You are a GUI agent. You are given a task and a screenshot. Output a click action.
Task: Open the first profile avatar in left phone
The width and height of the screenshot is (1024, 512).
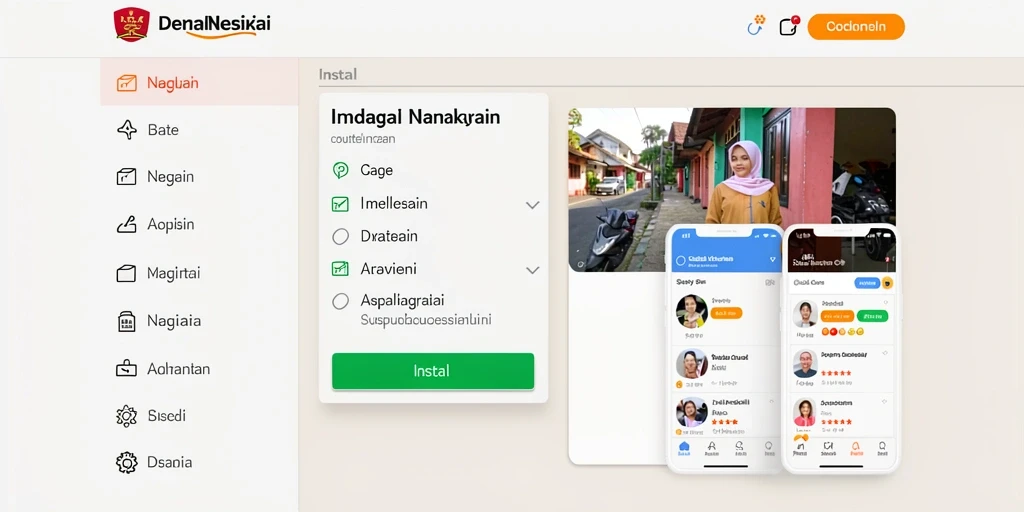(x=692, y=311)
